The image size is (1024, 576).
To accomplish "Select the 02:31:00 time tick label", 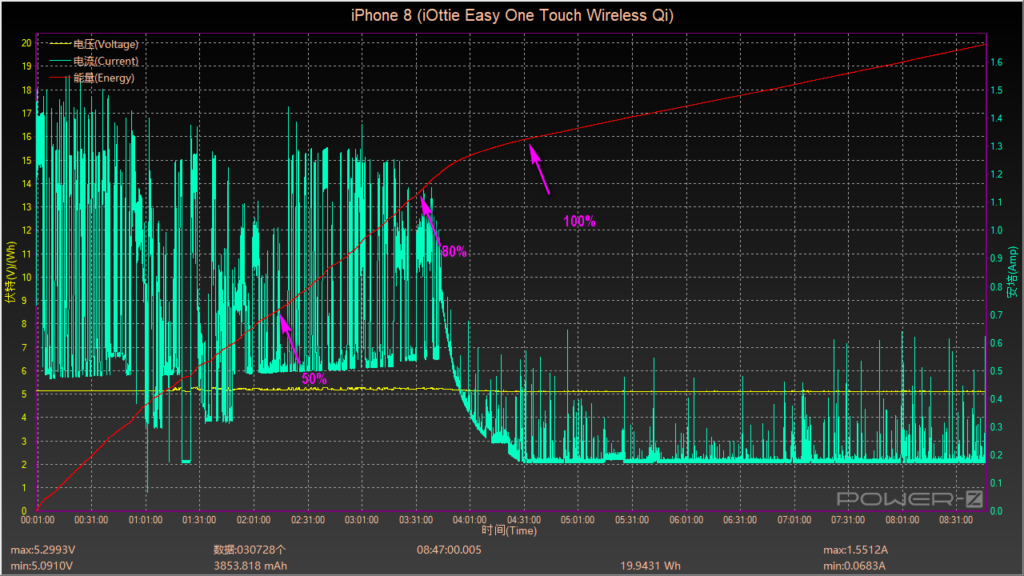I will click(308, 520).
